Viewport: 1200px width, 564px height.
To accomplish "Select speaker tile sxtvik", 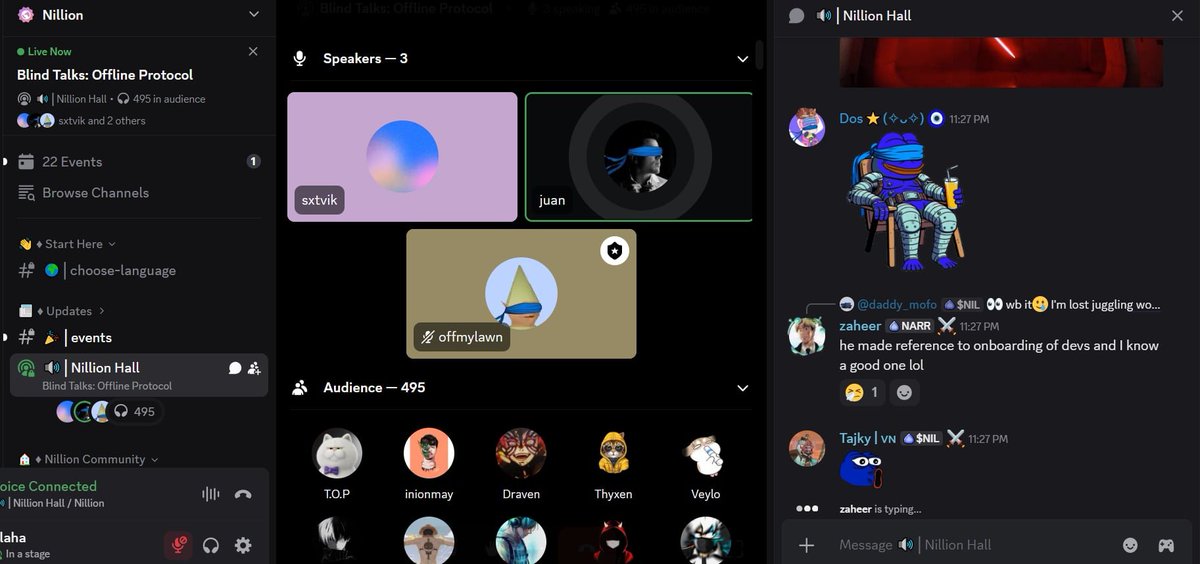I will tap(402, 157).
